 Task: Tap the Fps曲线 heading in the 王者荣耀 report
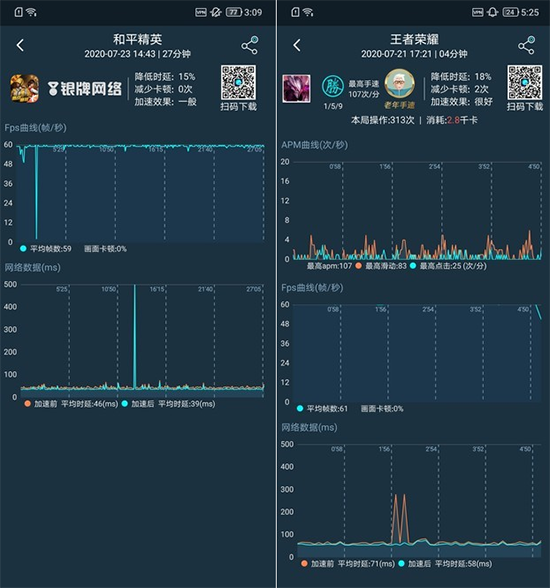(x=312, y=288)
